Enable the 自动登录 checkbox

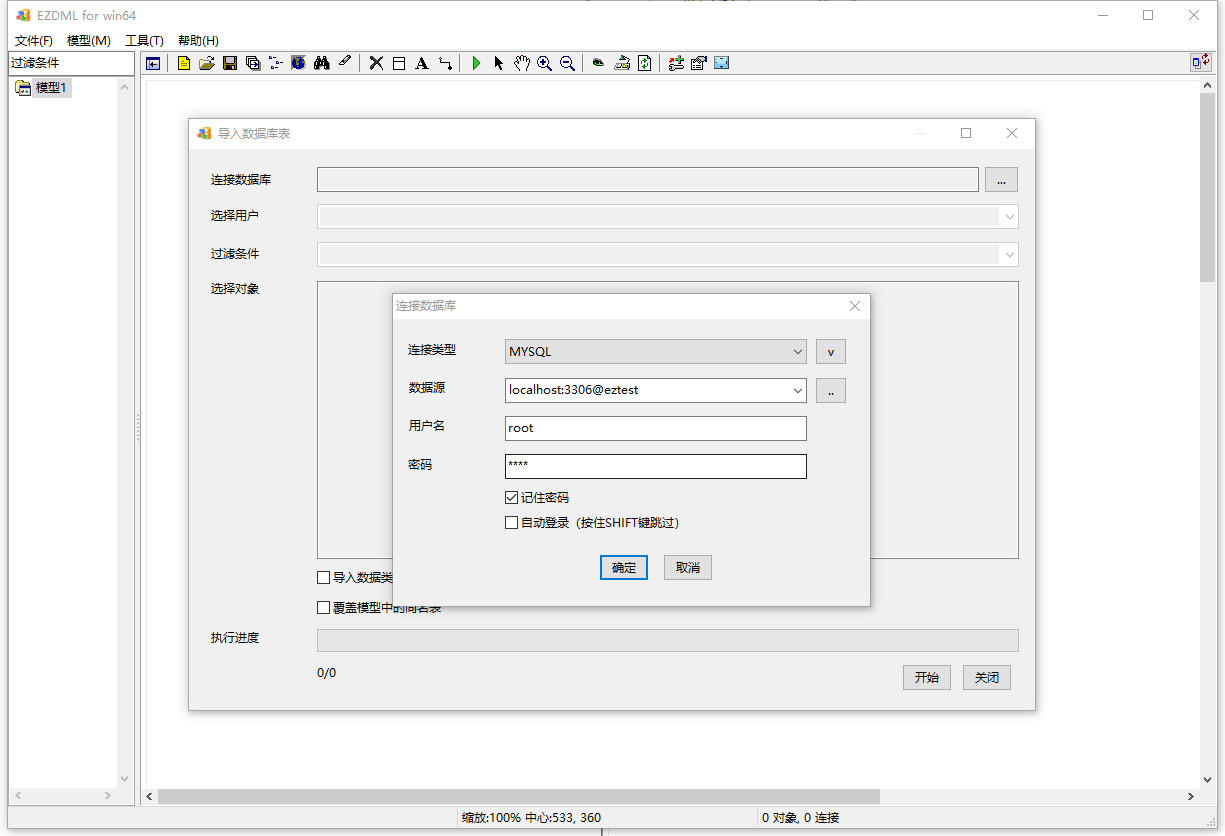[x=512, y=522]
